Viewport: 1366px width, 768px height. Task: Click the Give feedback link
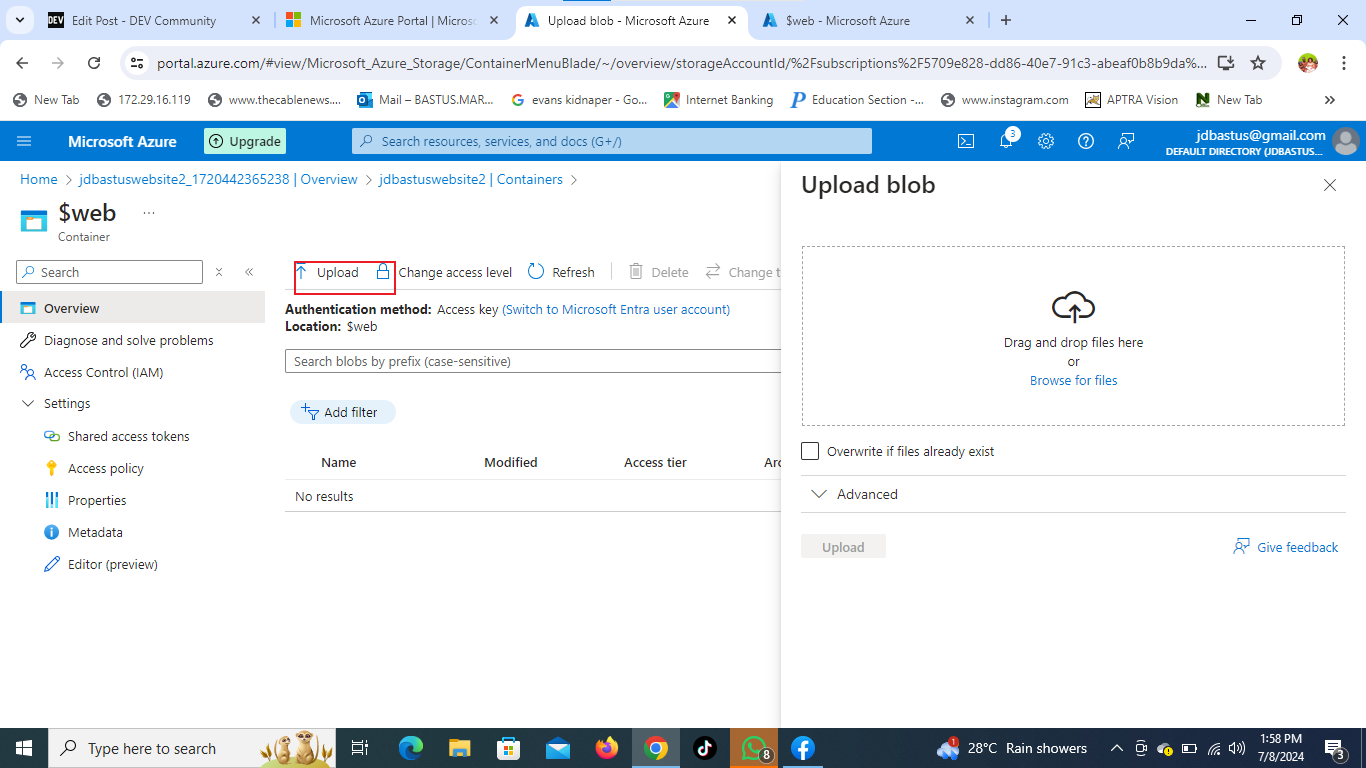tap(1286, 547)
